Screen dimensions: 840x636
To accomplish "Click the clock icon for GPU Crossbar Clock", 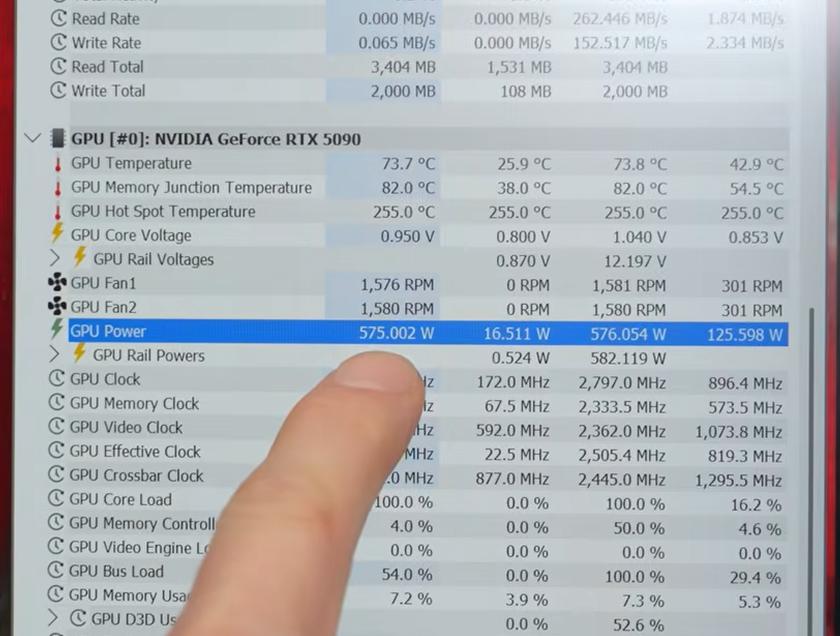I will 56,474.
